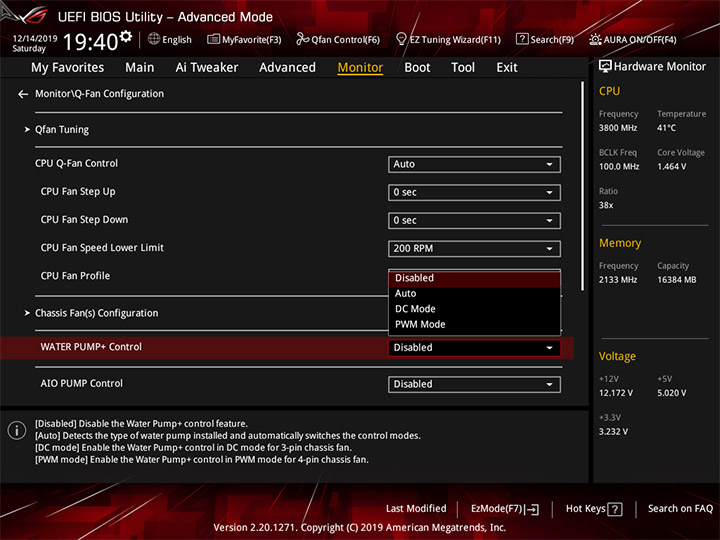Go to the Boot tab
The image size is (720, 540).
tap(417, 68)
